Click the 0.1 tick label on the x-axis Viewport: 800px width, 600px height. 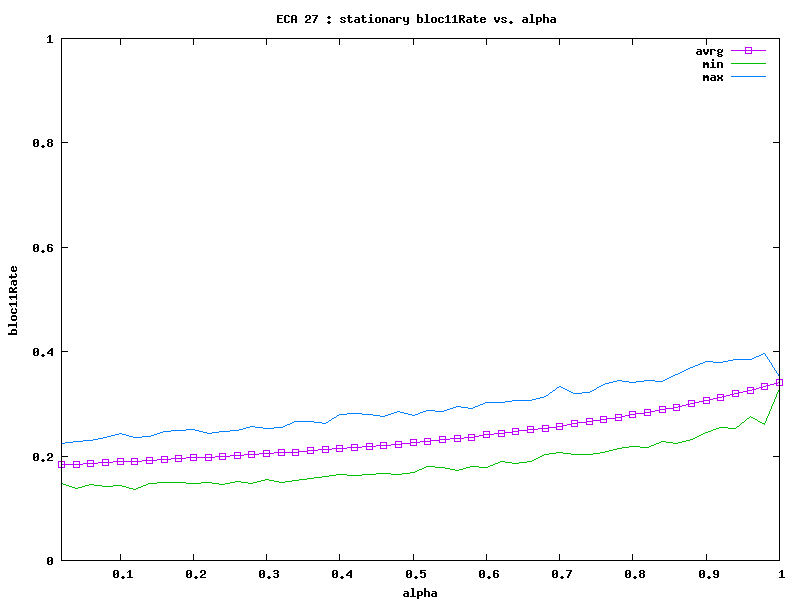121,575
